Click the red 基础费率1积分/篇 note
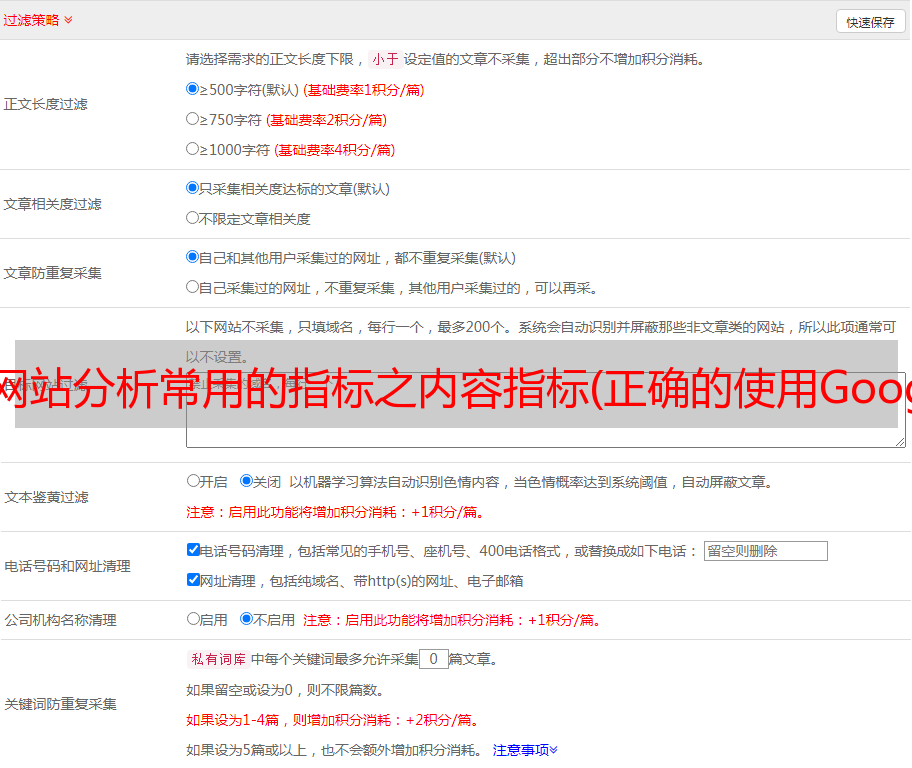Image resolution: width=912 pixels, height=768 pixels. coord(364,90)
